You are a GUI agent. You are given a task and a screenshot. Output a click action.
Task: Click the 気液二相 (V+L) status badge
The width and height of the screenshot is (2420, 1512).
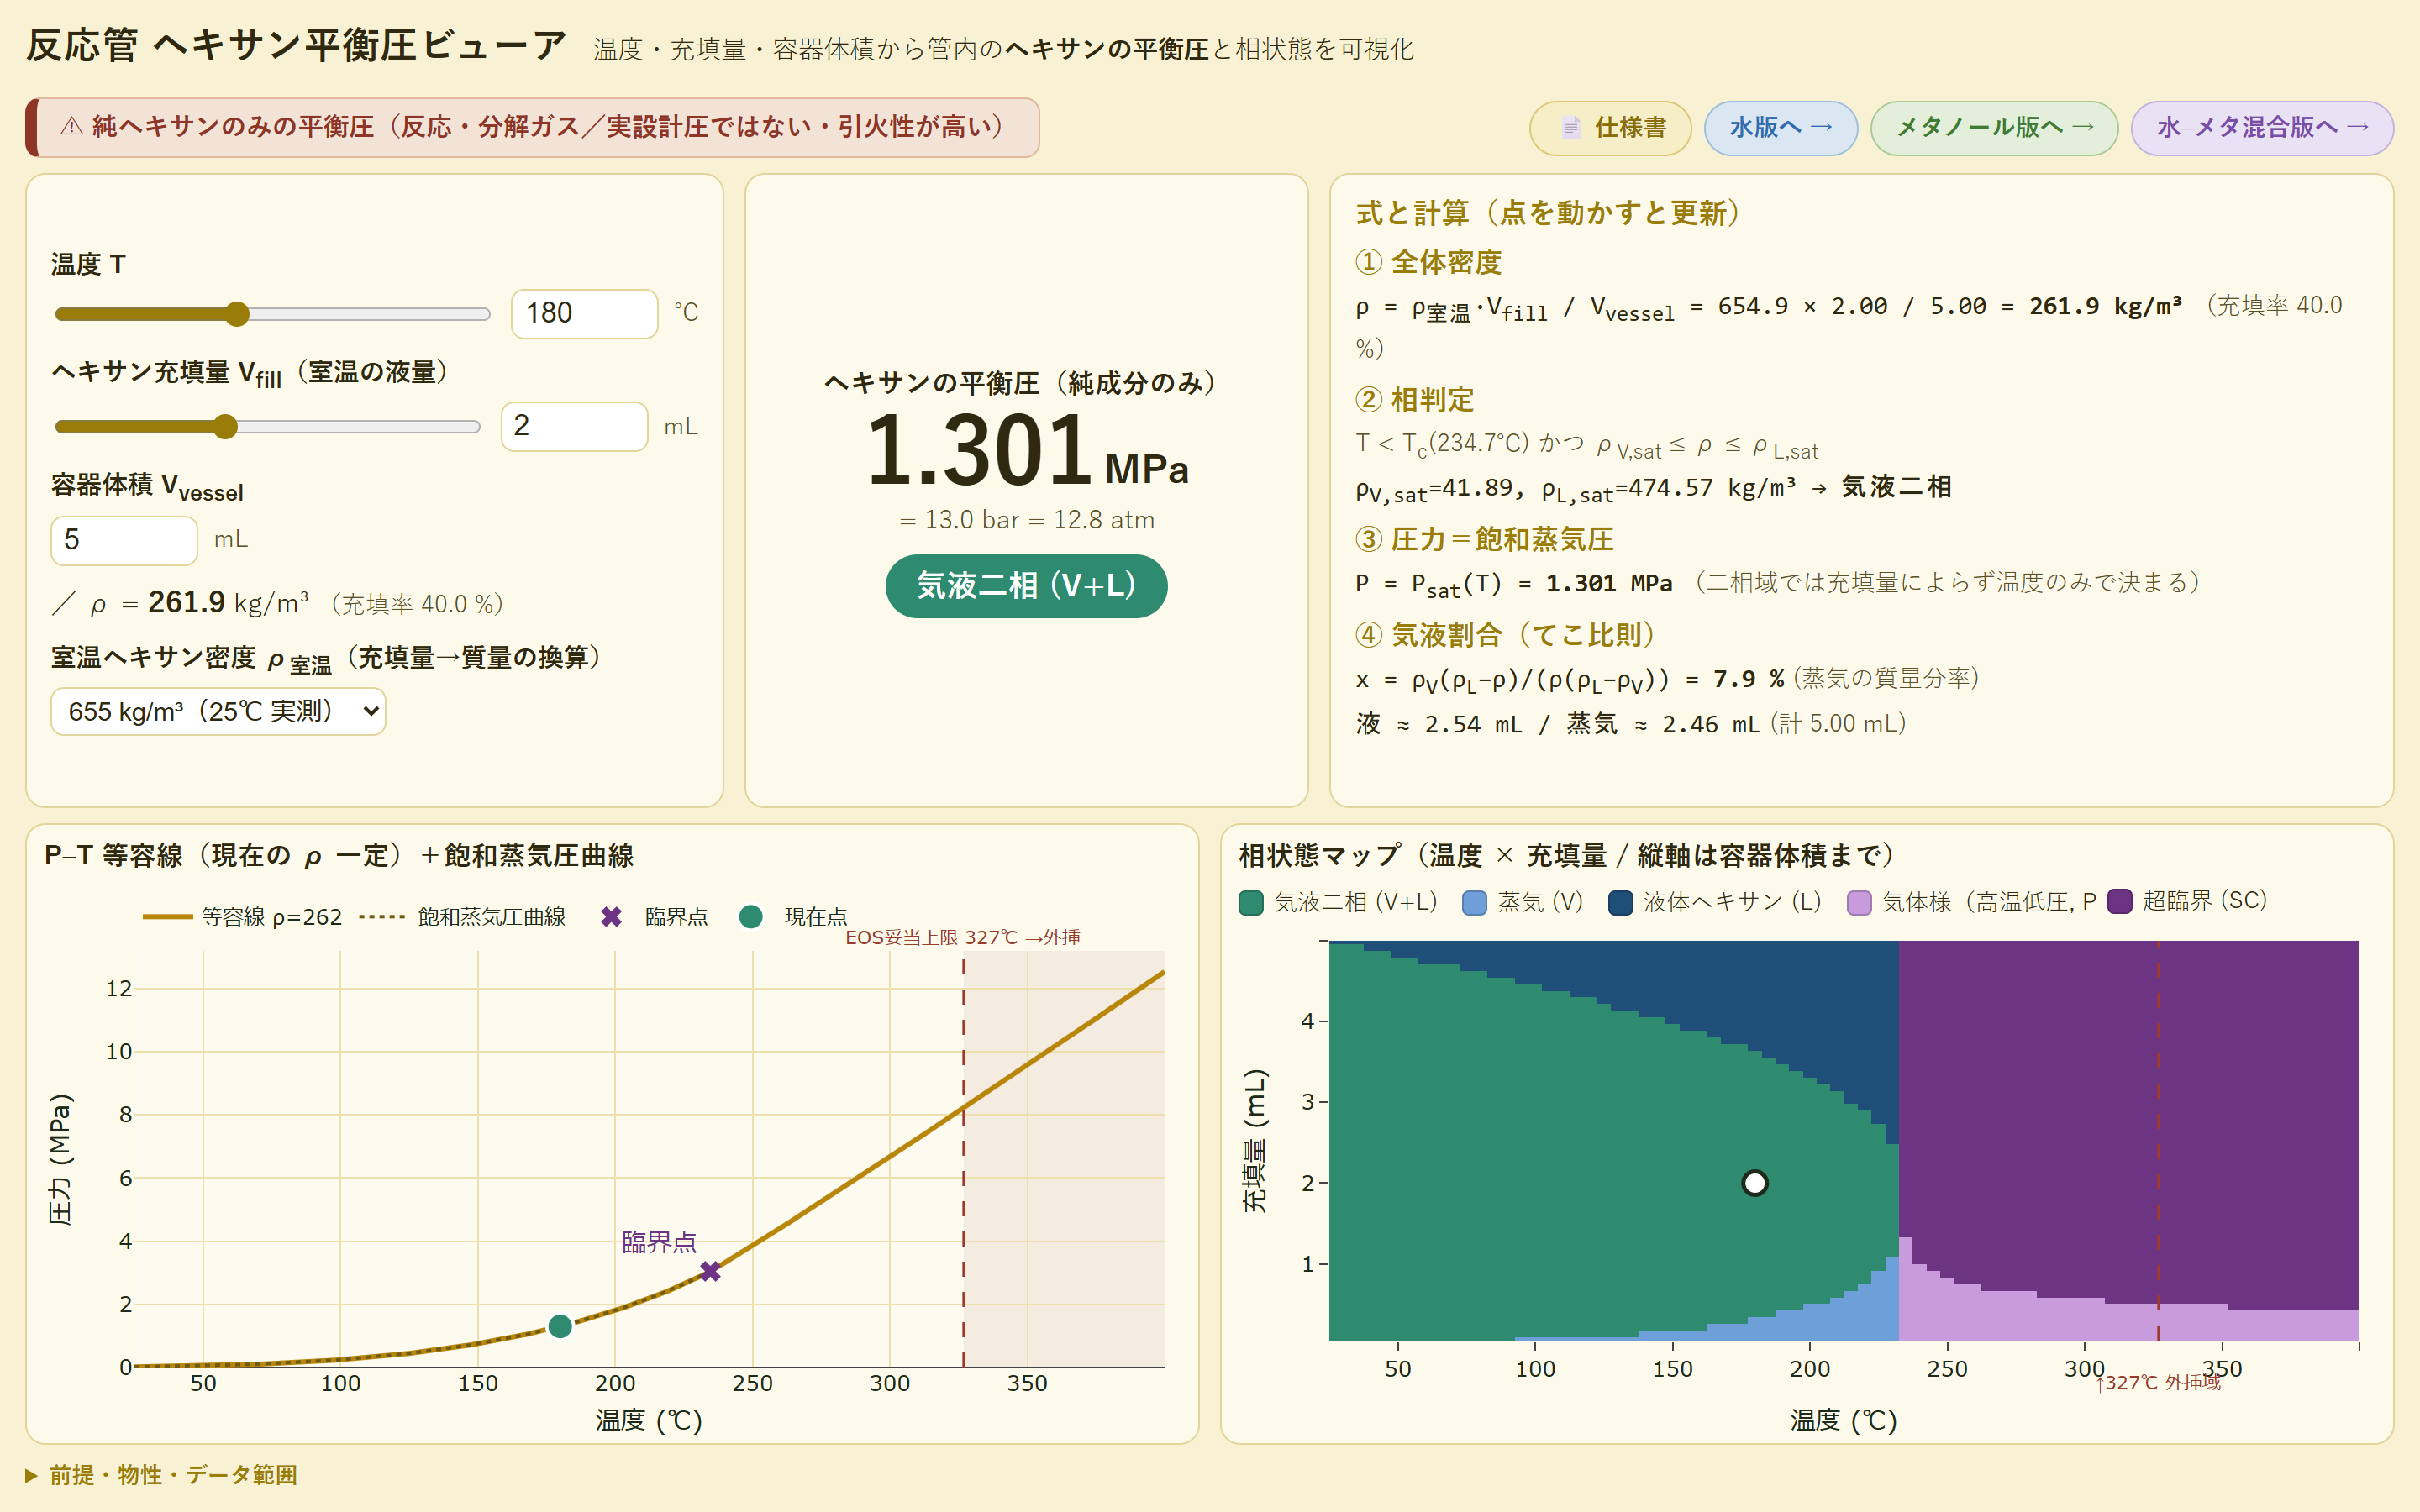click(x=1026, y=586)
